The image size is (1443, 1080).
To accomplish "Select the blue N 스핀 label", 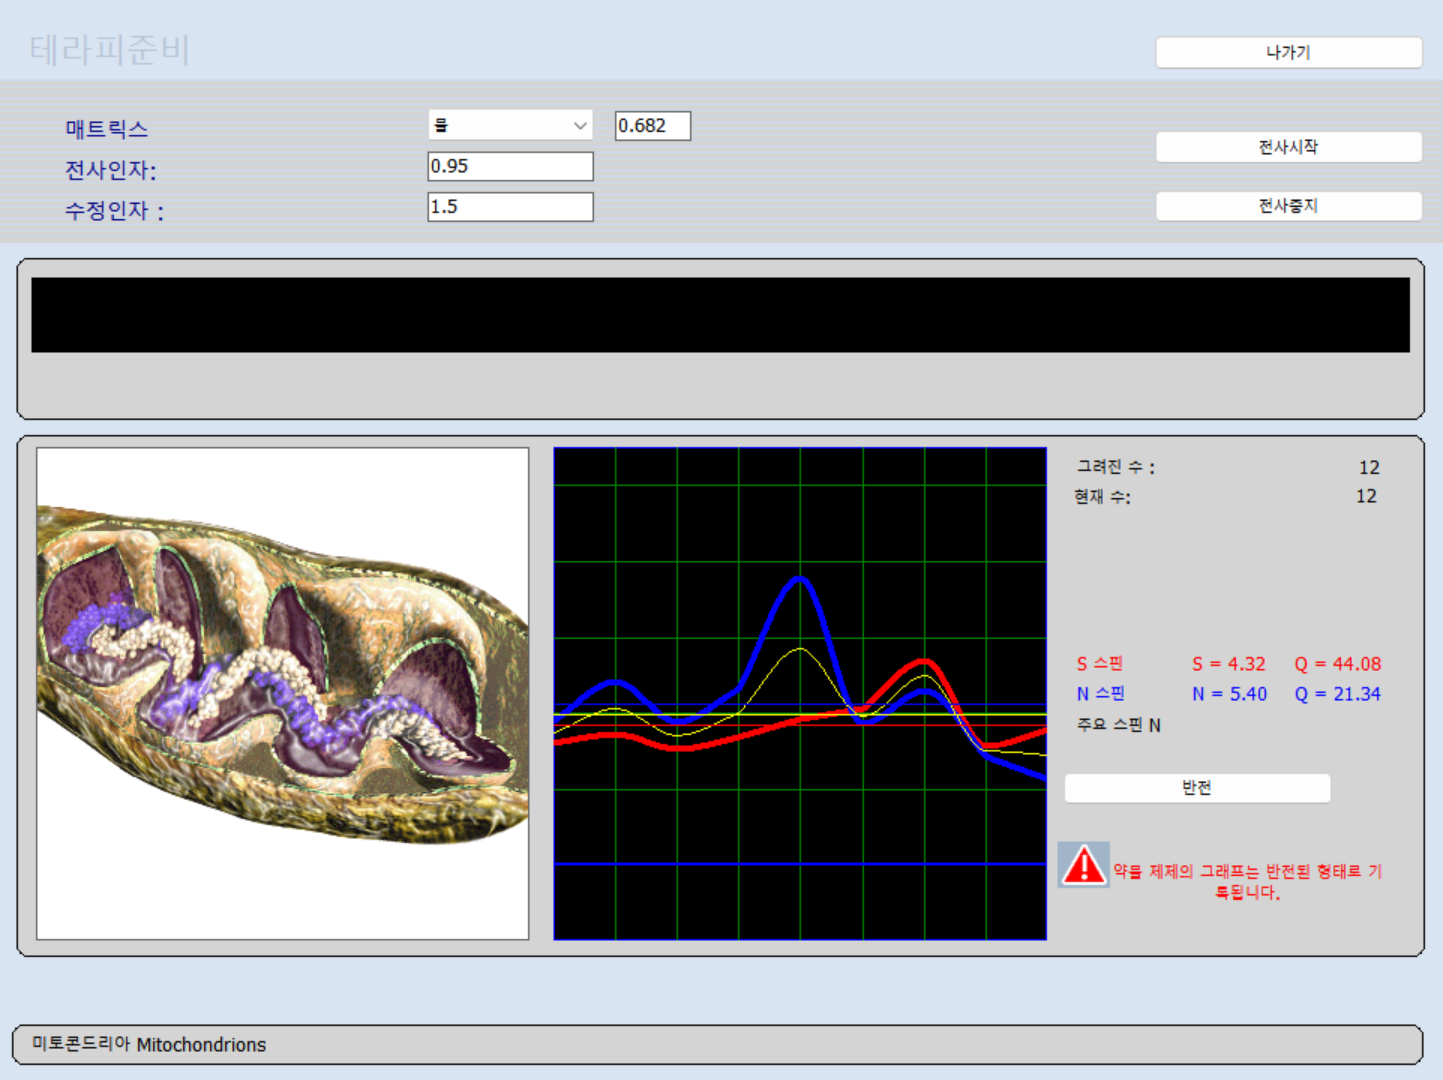I will (1100, 694).
